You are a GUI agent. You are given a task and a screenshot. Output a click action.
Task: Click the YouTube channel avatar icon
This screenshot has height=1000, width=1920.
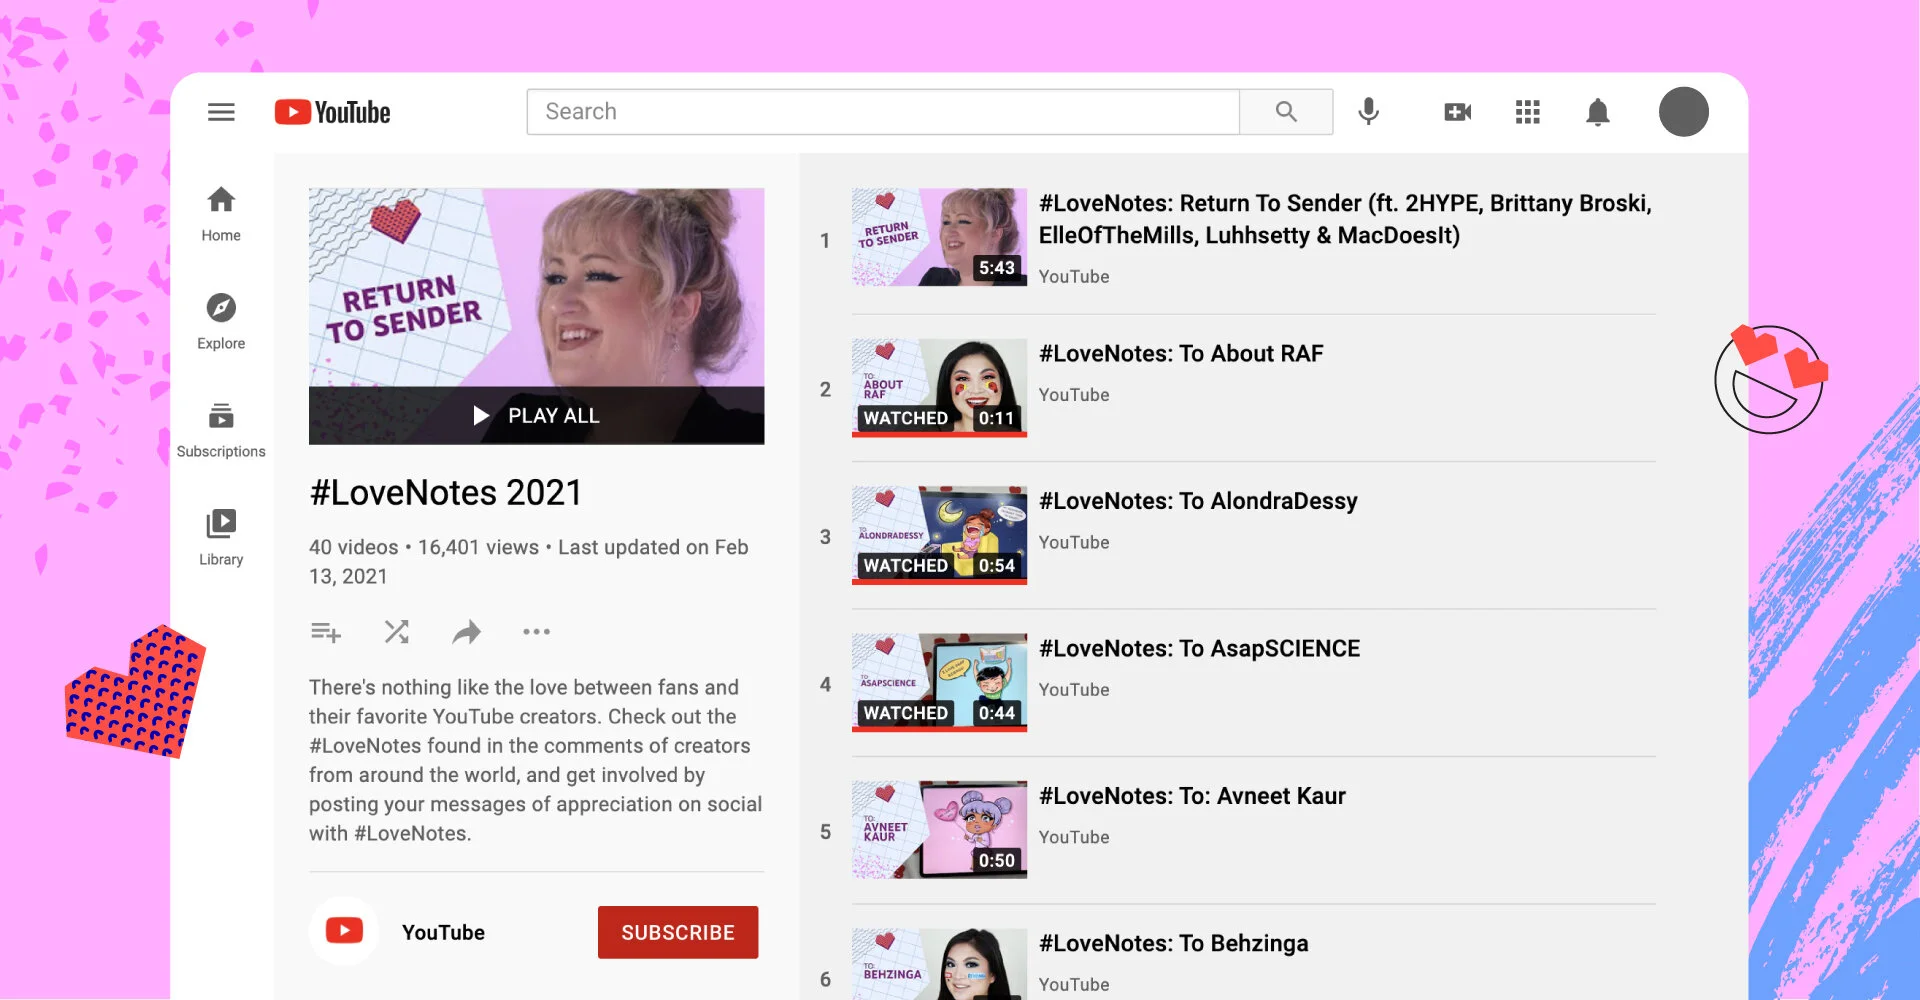tap(344, 931)
